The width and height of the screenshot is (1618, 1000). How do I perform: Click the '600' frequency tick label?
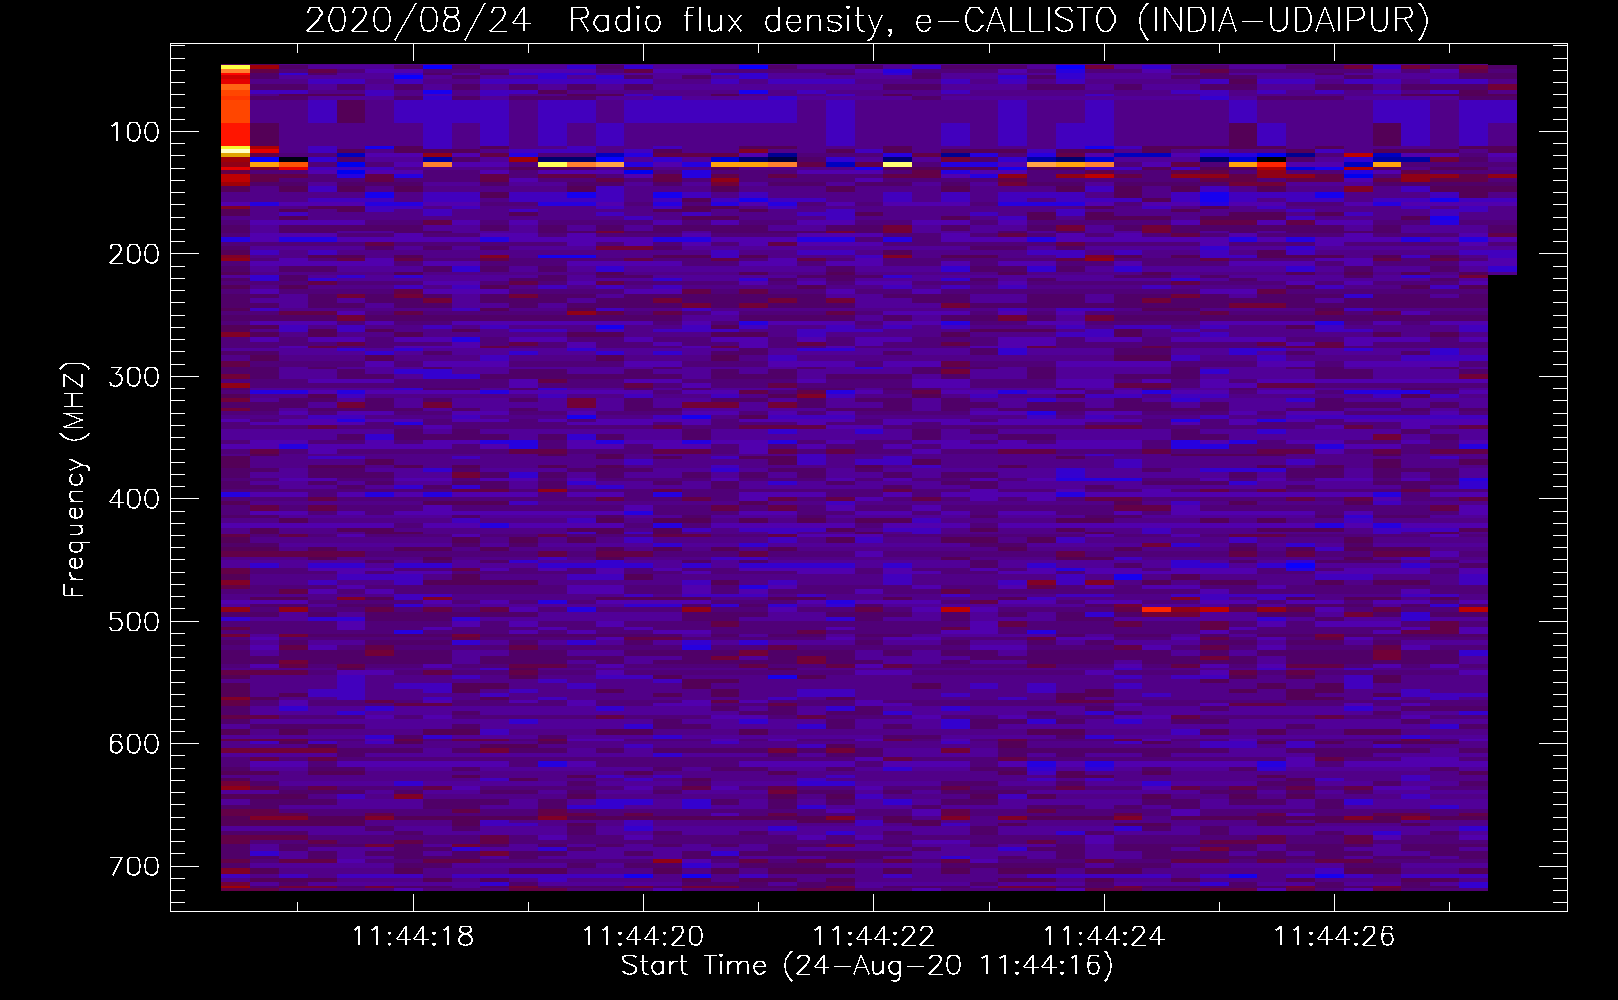tap(134, 744)
